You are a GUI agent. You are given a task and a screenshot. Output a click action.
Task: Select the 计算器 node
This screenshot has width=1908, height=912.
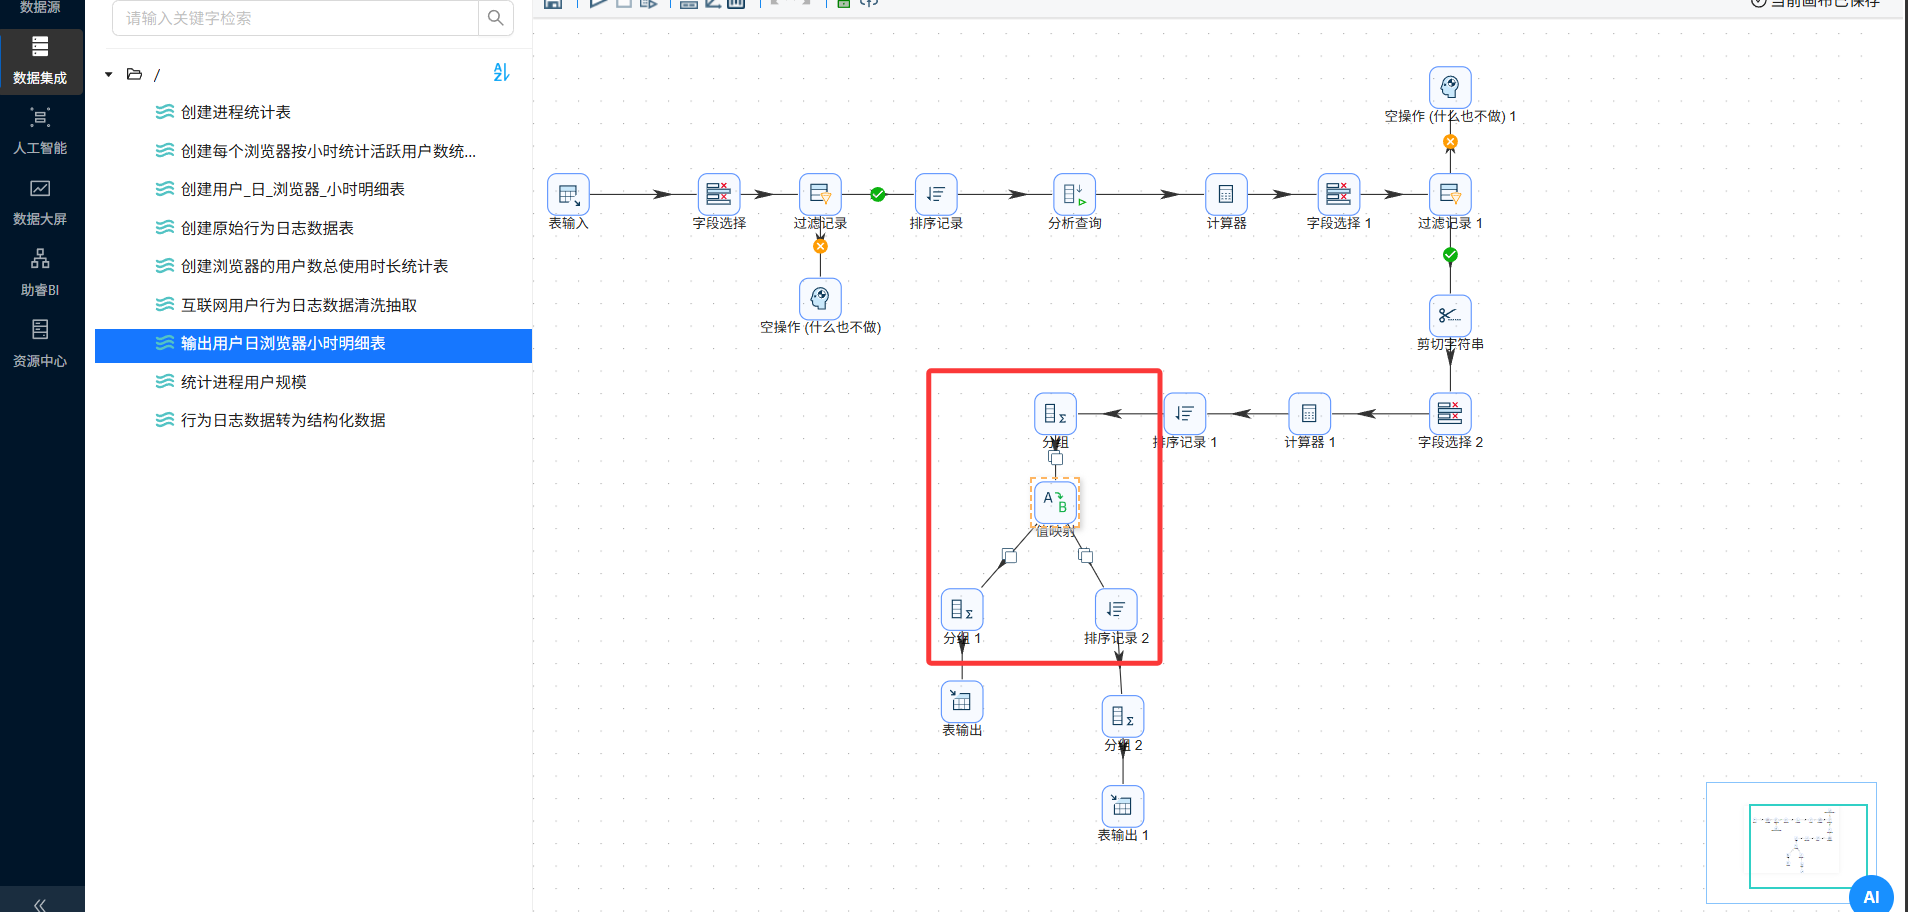(x=1226, y=194)
